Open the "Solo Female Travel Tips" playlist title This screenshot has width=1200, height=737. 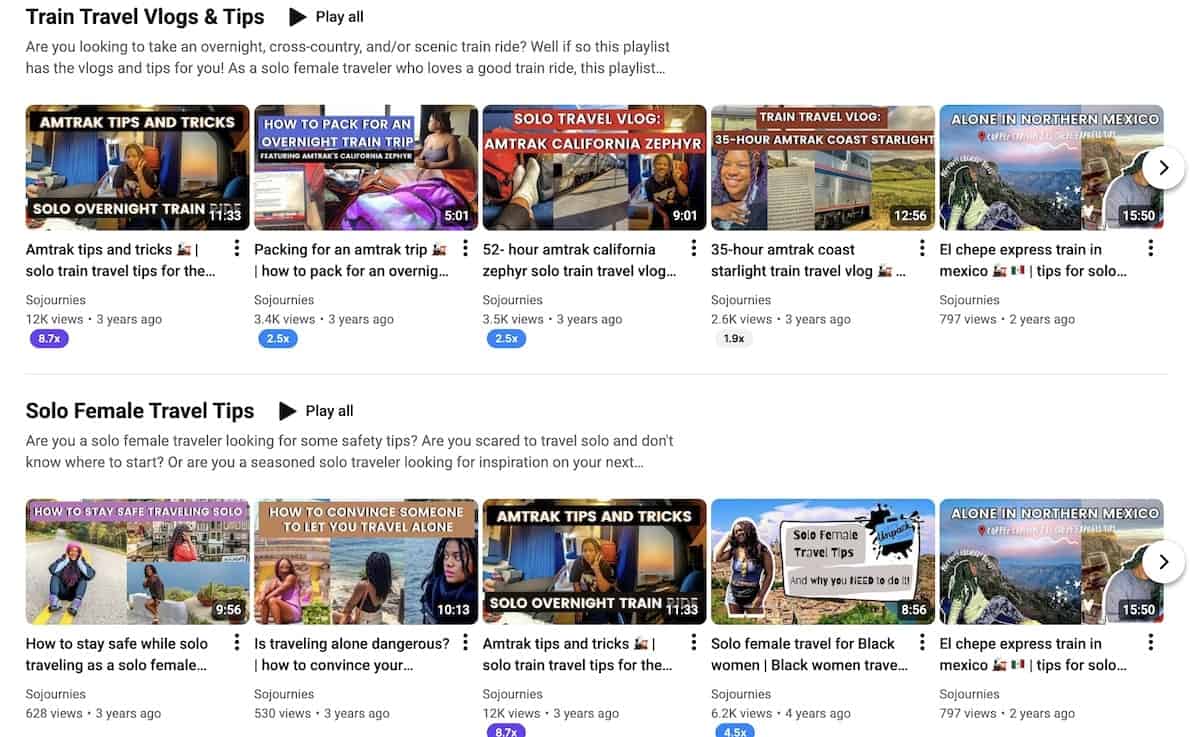click(139, 410)
